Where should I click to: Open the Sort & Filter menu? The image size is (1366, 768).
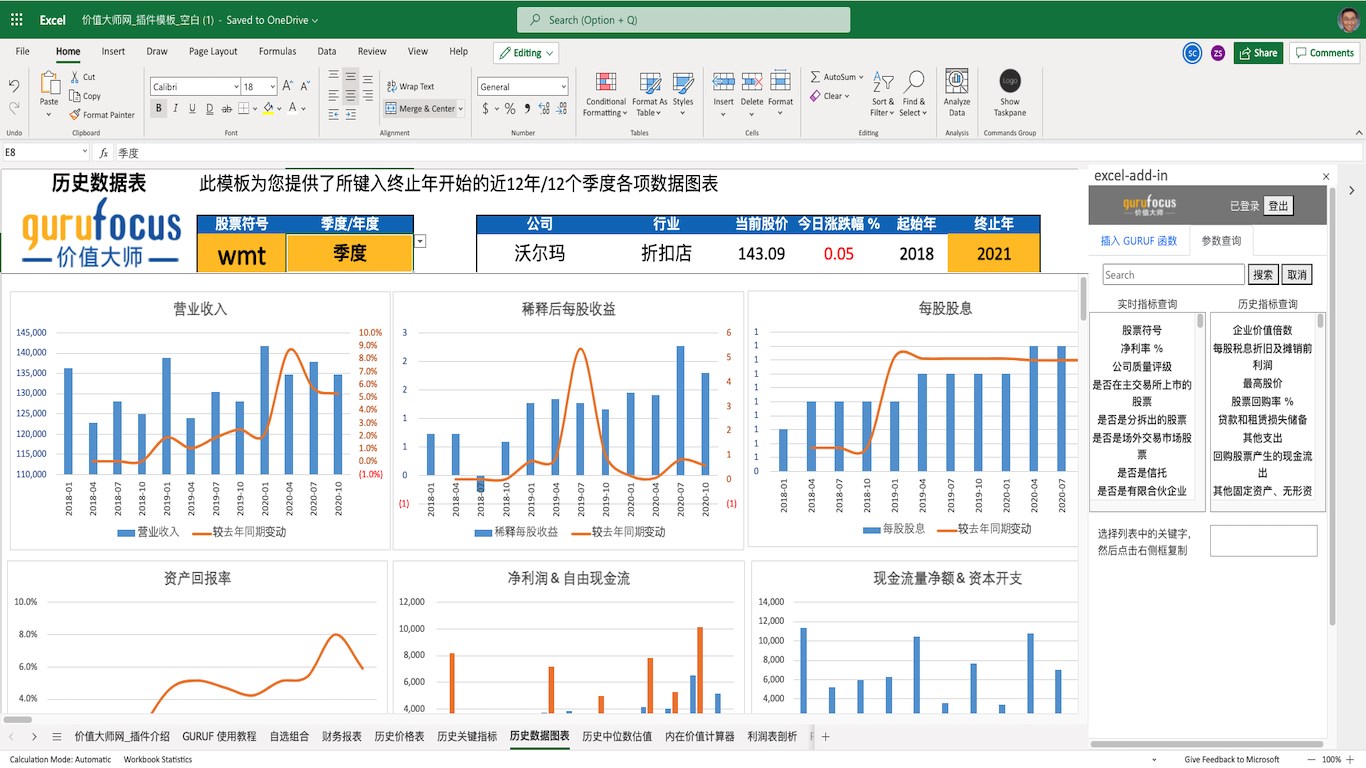click(883, 93)
